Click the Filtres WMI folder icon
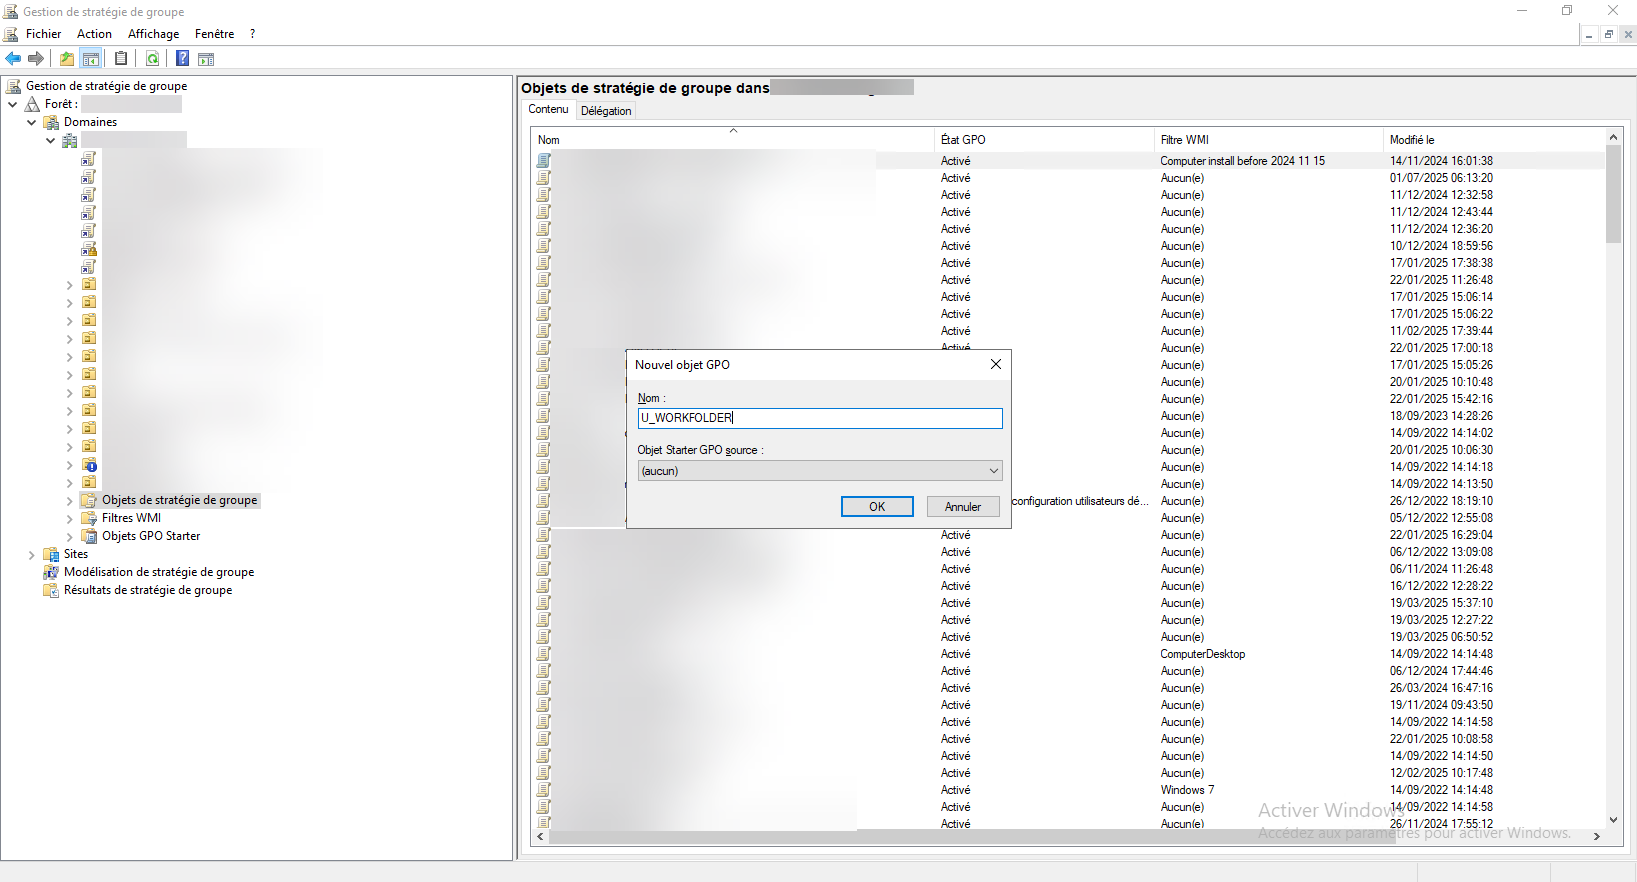1637x882 pixels. coord(89,518)
